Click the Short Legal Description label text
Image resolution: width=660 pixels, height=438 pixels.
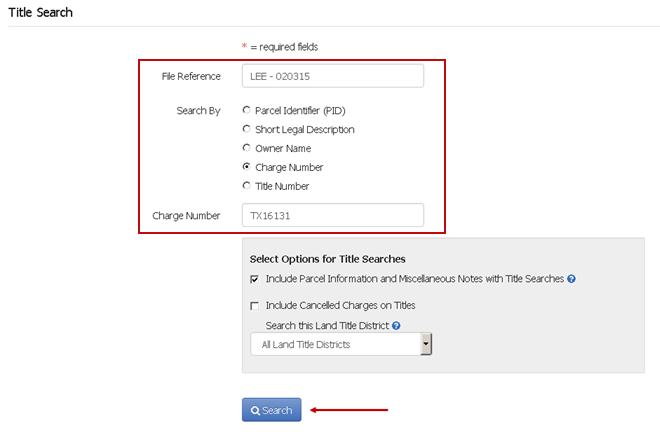(305, 130)
